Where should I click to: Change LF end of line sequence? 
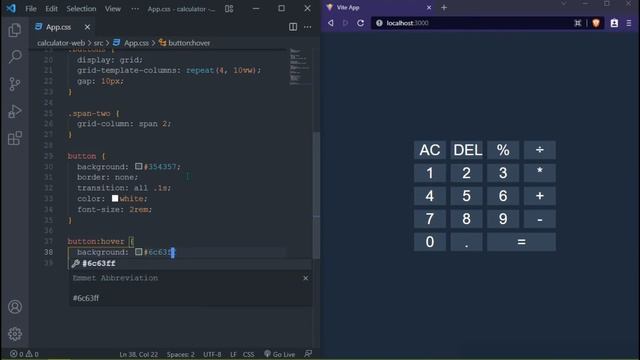233,354
